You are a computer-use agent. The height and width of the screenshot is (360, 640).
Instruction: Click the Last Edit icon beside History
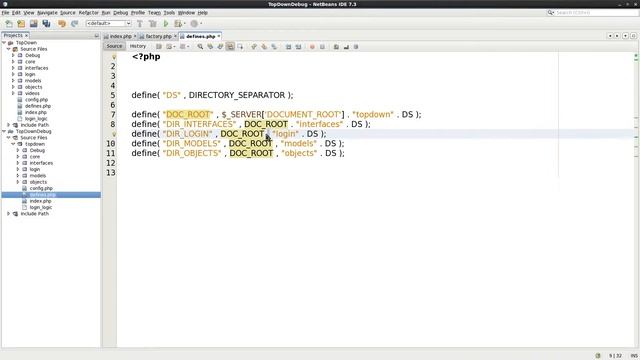pos(159,47)
